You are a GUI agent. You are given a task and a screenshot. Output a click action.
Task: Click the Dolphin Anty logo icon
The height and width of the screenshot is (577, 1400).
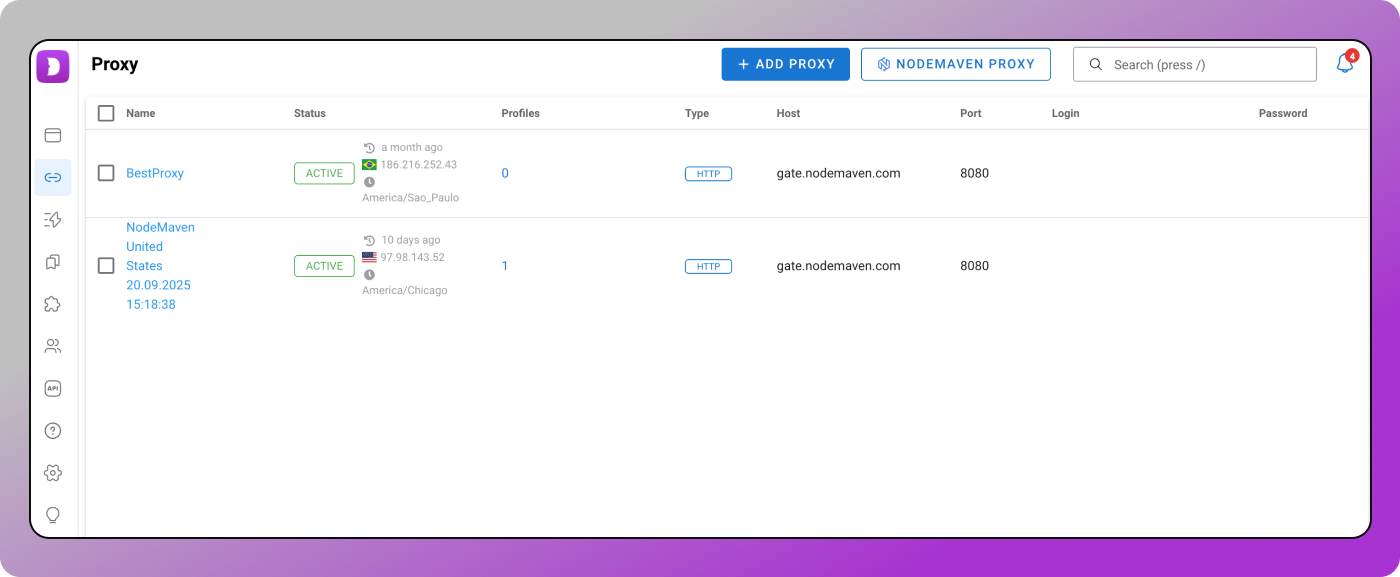point(53,66)
